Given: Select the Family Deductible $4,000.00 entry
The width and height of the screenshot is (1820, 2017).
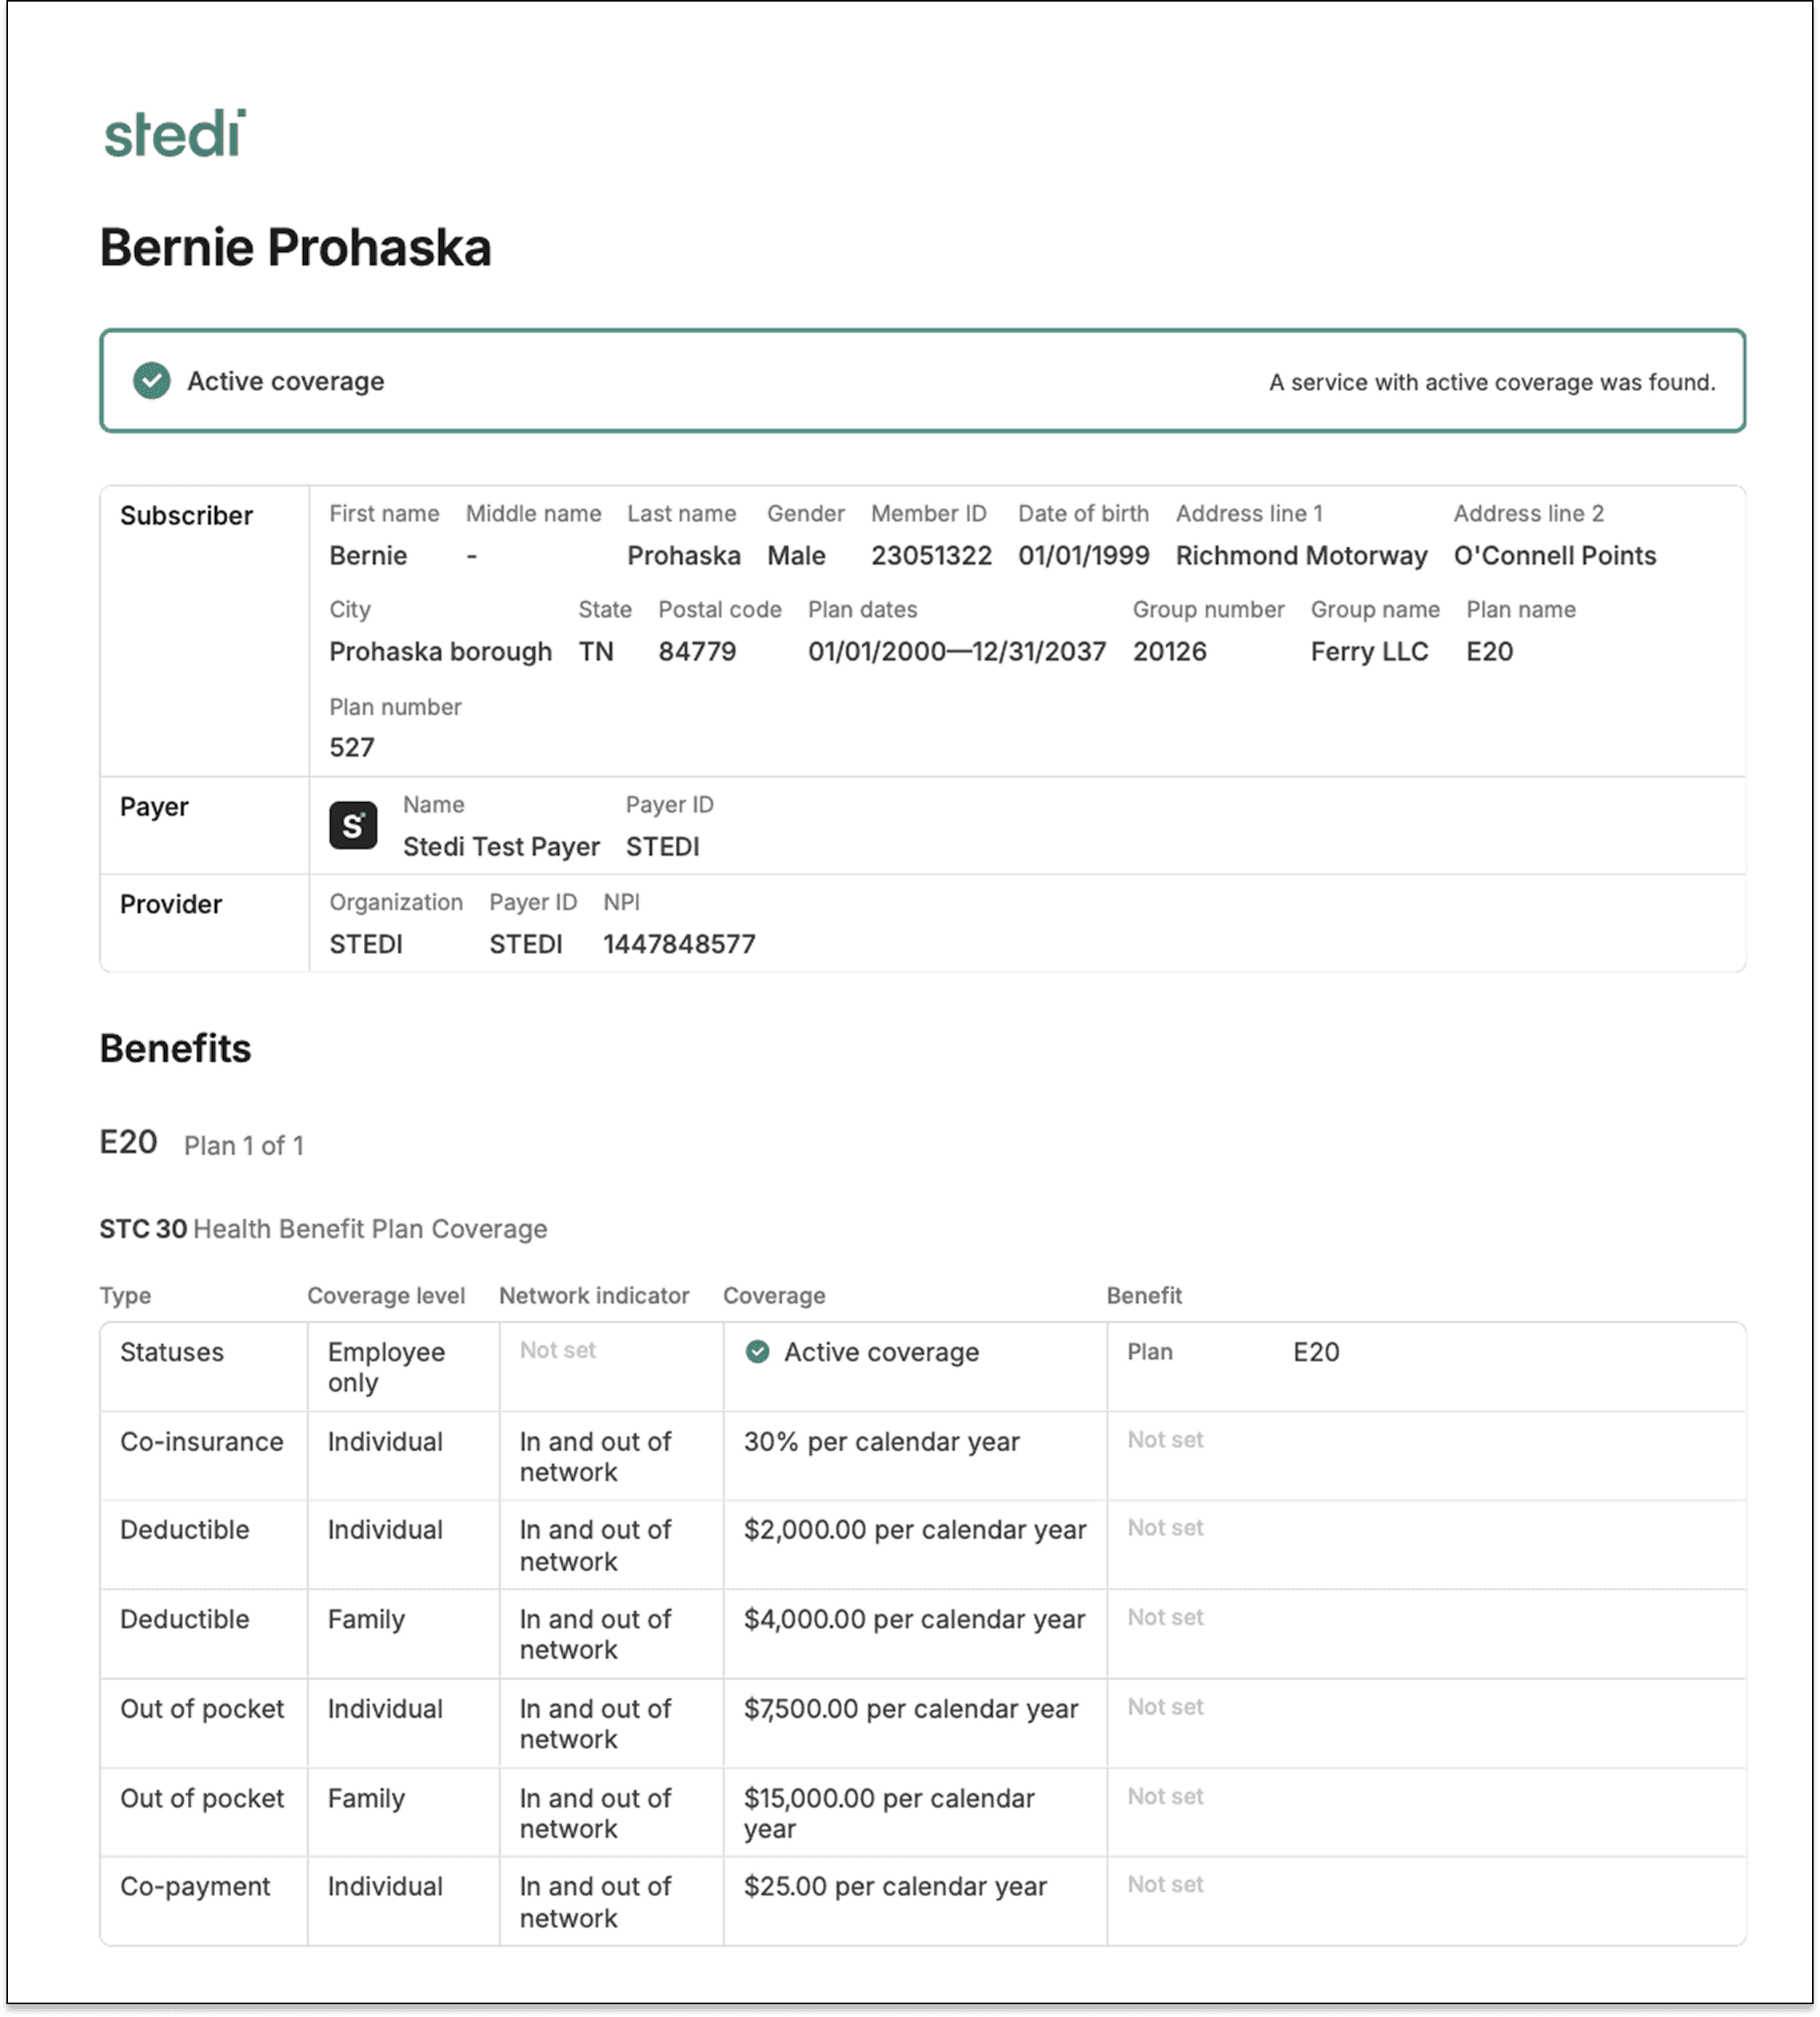Looking at the screenshot, I should coord(914,1620).
